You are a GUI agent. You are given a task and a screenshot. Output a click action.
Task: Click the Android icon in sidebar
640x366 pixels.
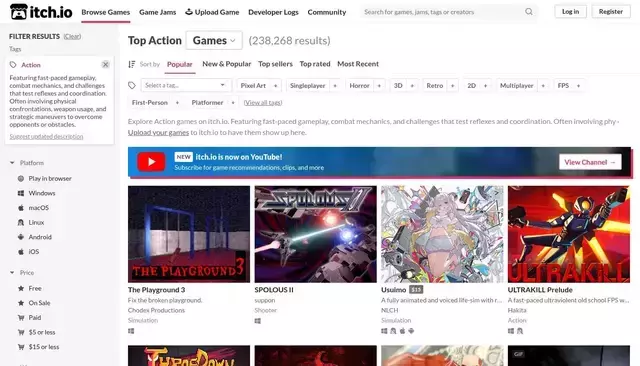coord(21,237)
